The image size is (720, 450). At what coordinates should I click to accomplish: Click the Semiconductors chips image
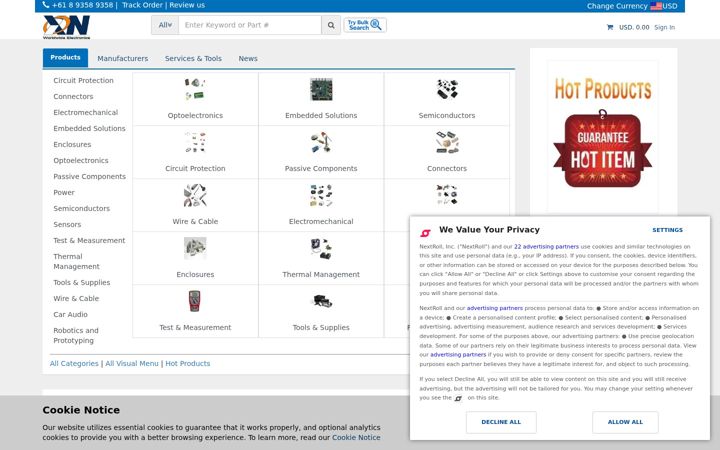tap(447, 89)
